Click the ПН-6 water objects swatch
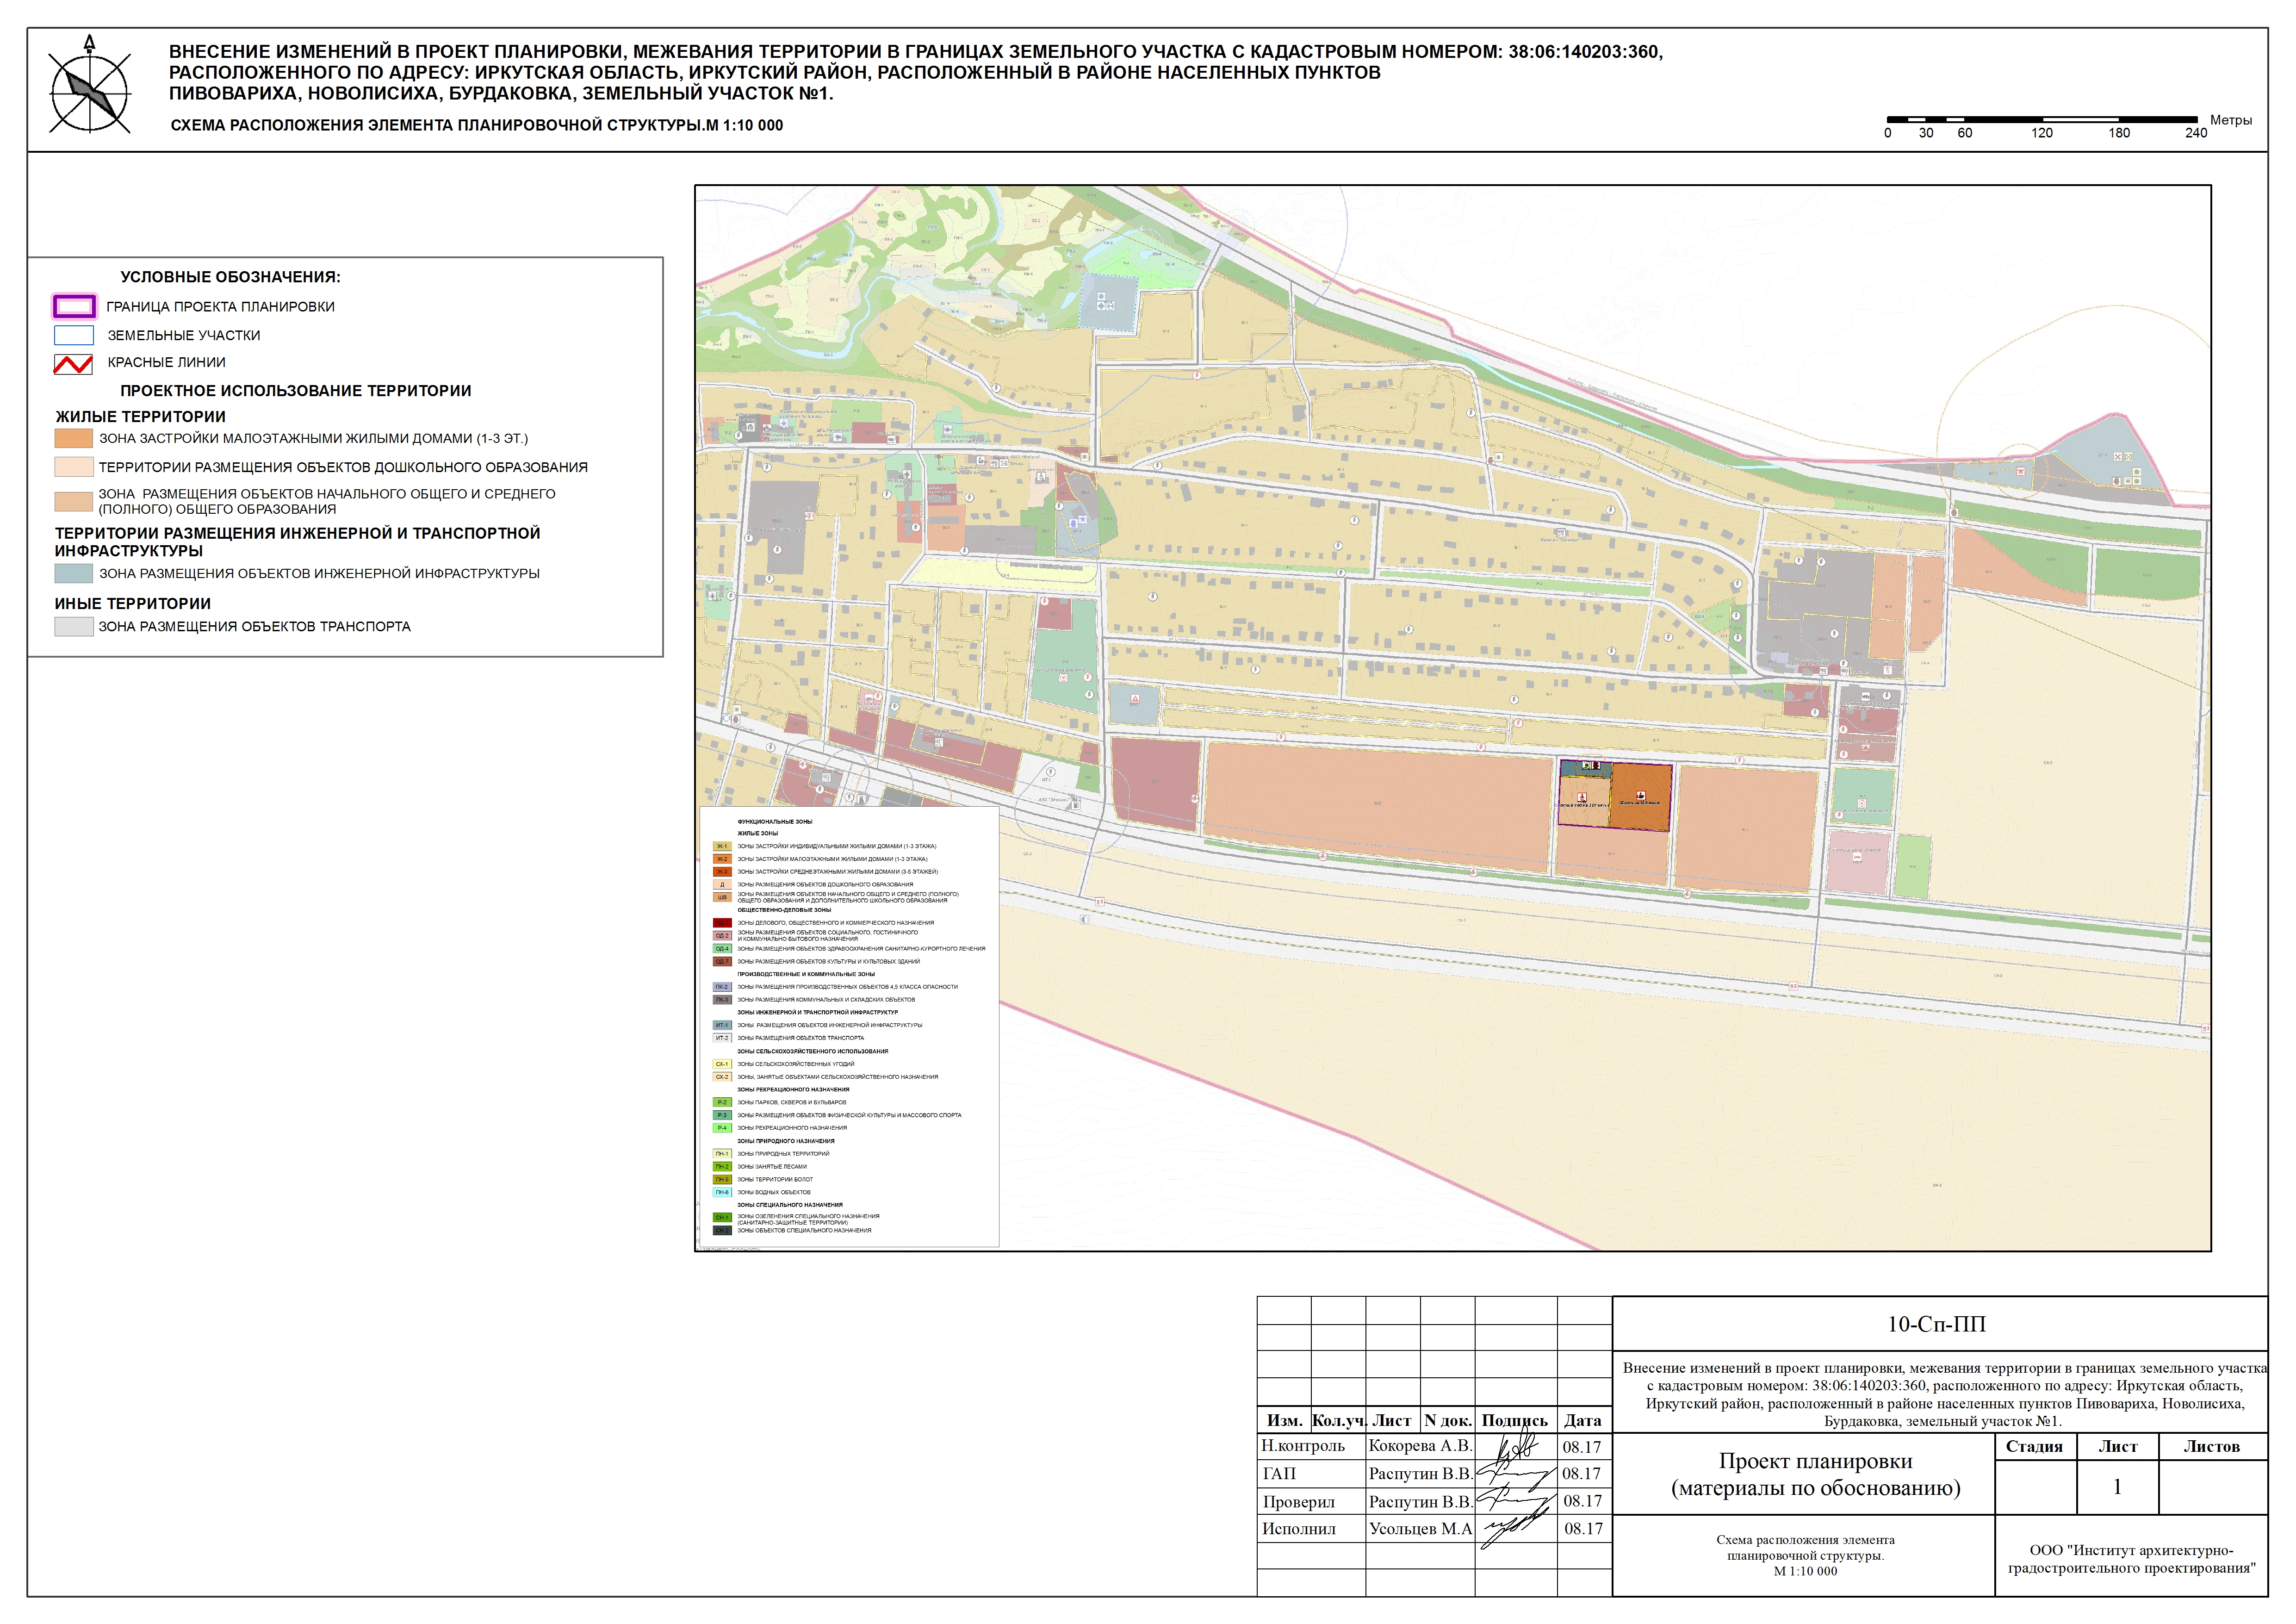The image size is (2296, 1624). coord(722,1192)
